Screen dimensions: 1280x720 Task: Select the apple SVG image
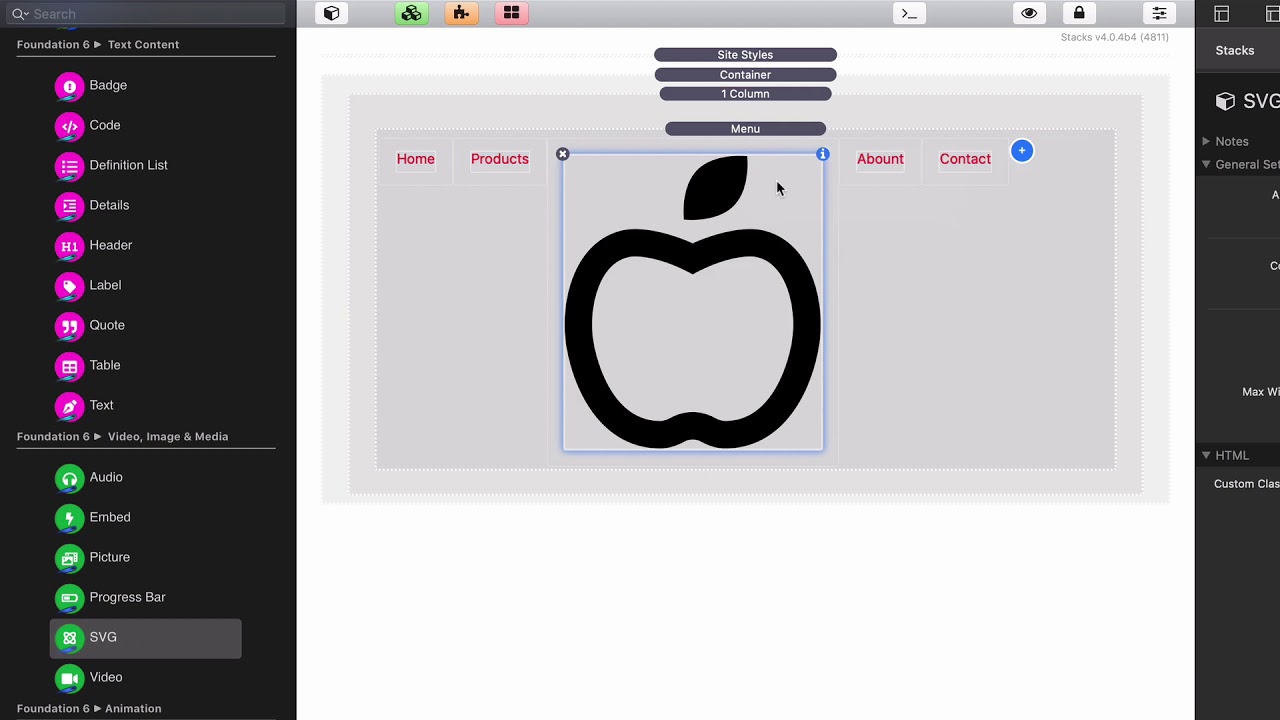(693, 303)
